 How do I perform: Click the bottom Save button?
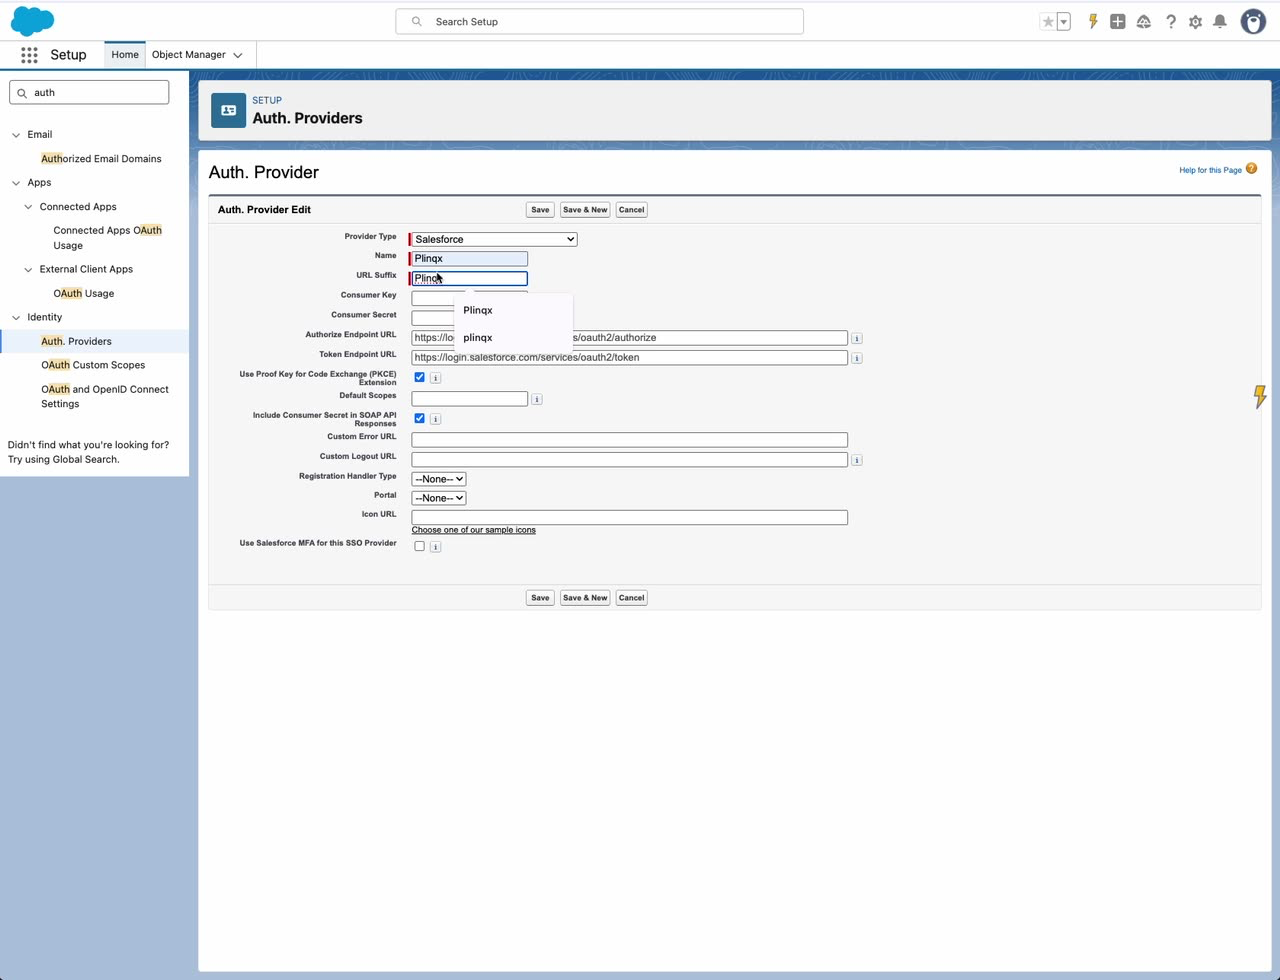[540, 598]
